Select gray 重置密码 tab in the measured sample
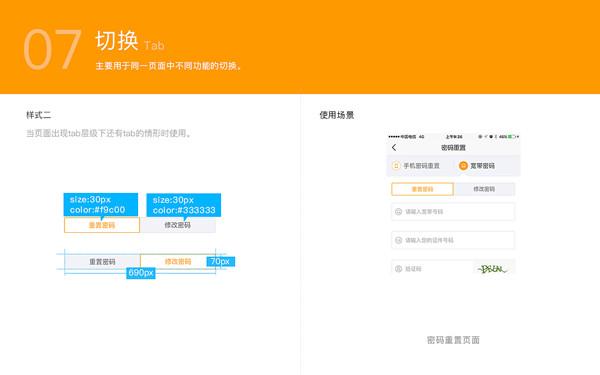This screenshot has height=375, width=600. click(103, 262)
